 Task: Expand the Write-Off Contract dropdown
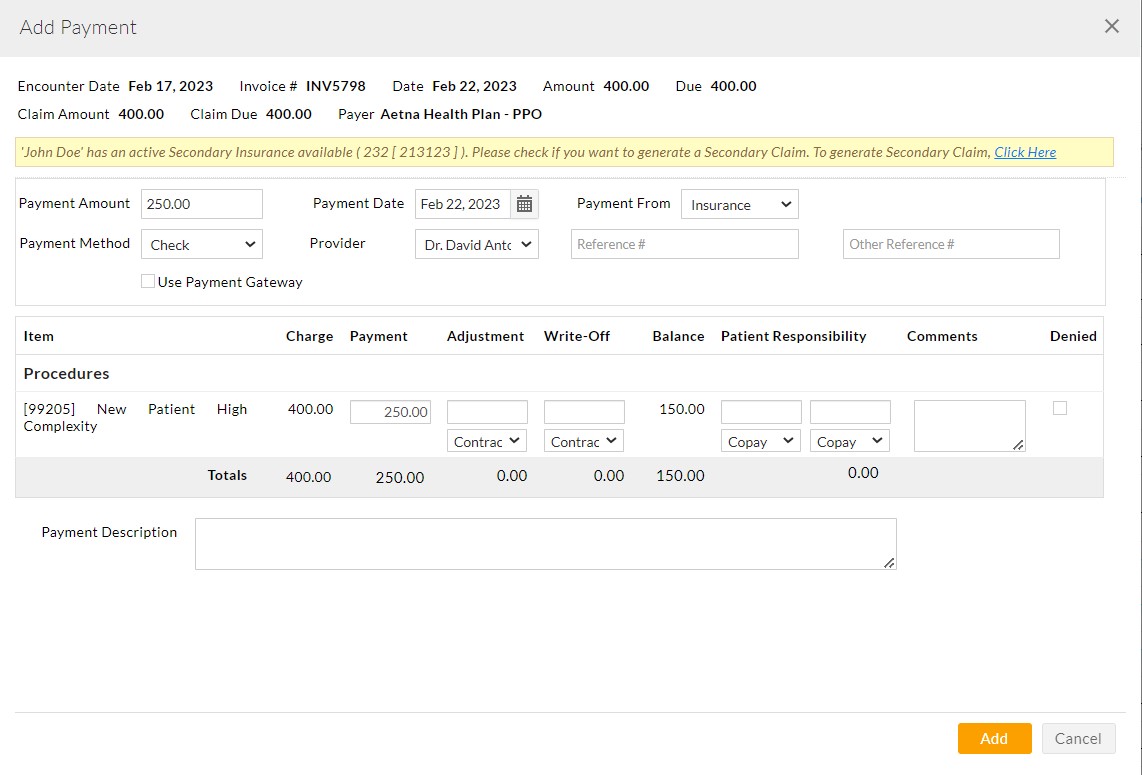pyautogui.click(x=583, y=440)
